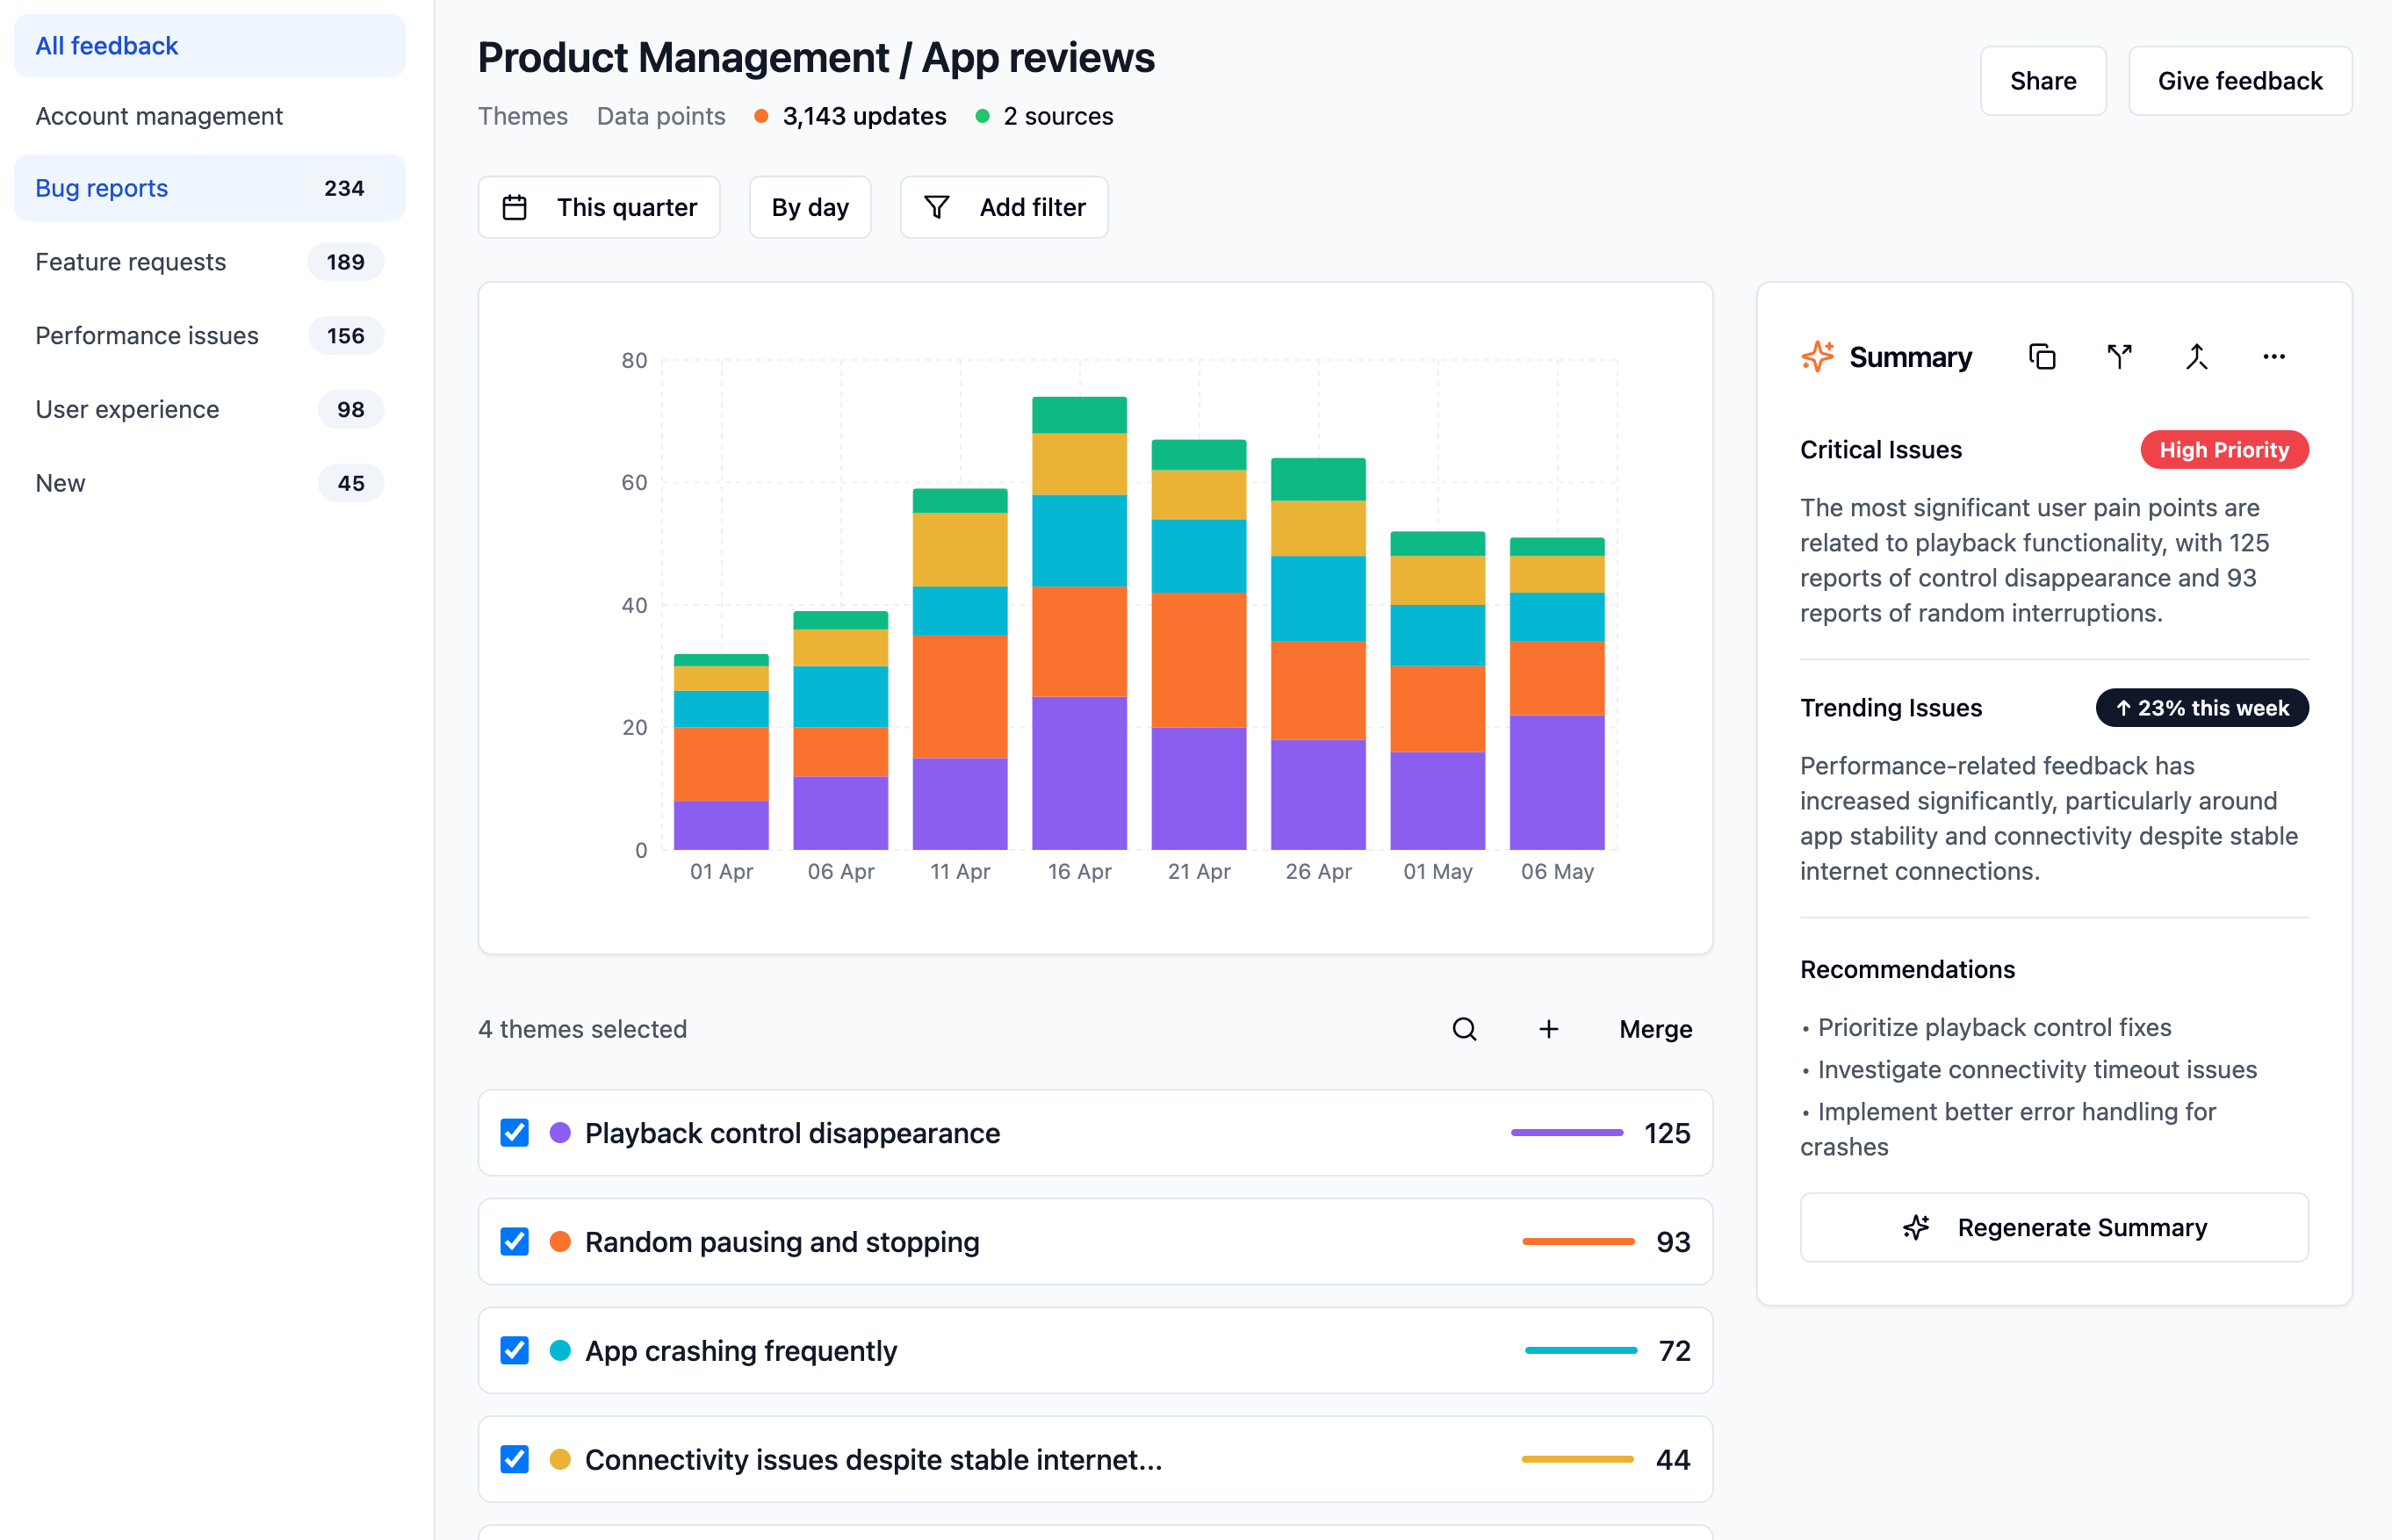
Task: Change grouping via the By day selector
Action: pyautogui.click(x=810, y=207)
